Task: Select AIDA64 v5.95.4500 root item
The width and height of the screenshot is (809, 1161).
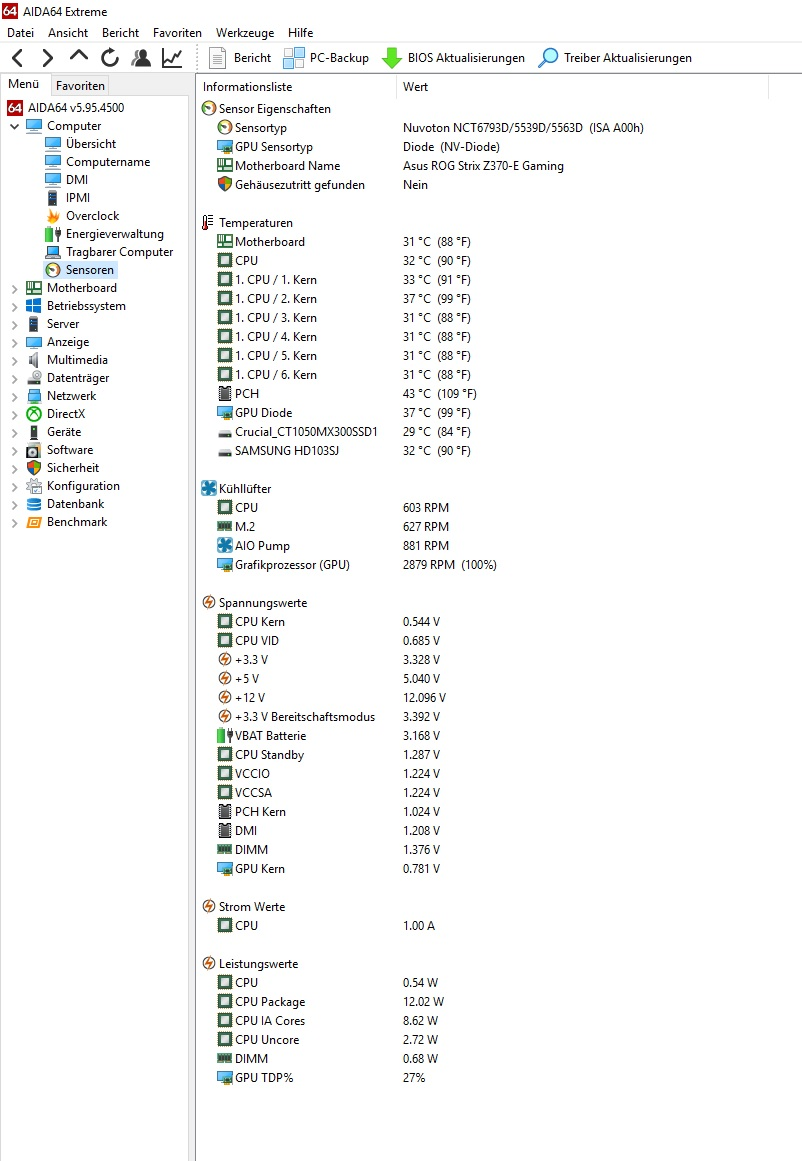Action: click(x=66, y=107)
